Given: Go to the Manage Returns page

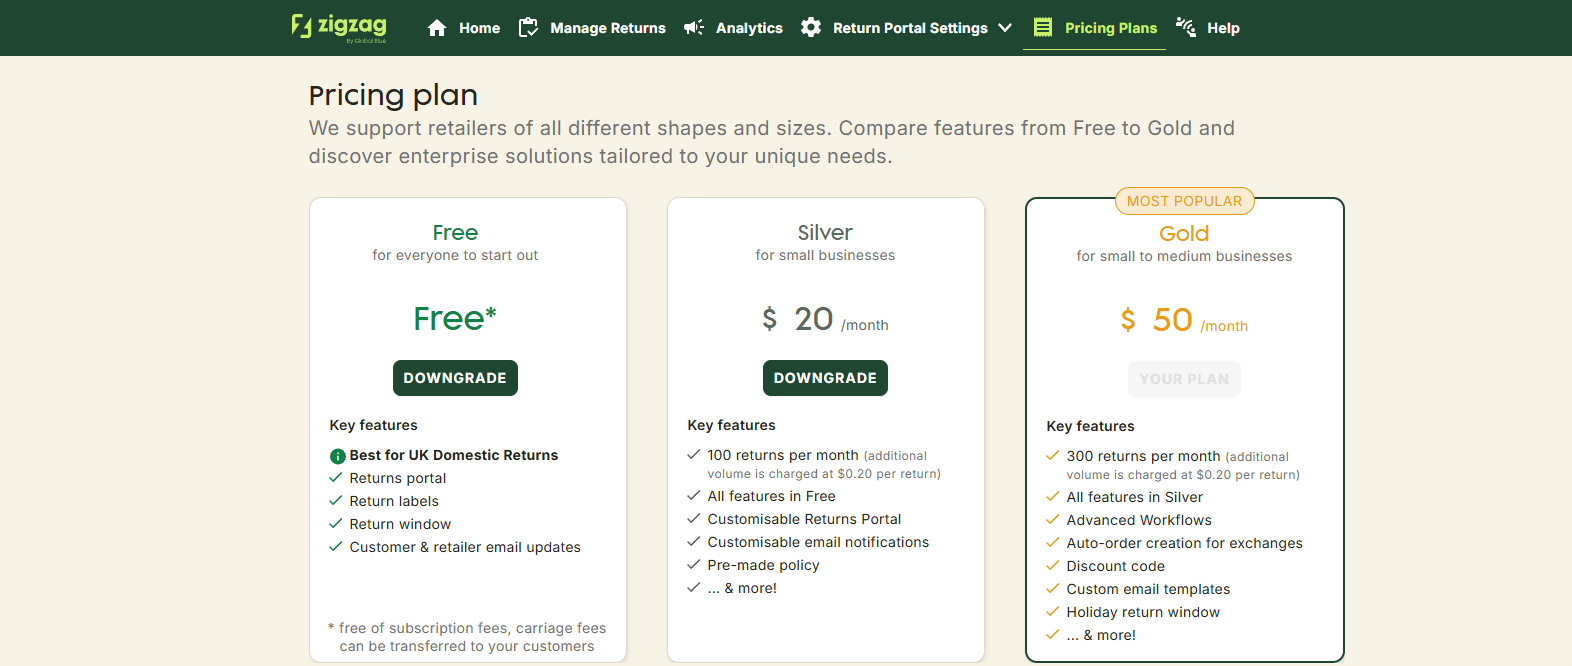Looking at the screenshot, I should (x=607, y=28).
